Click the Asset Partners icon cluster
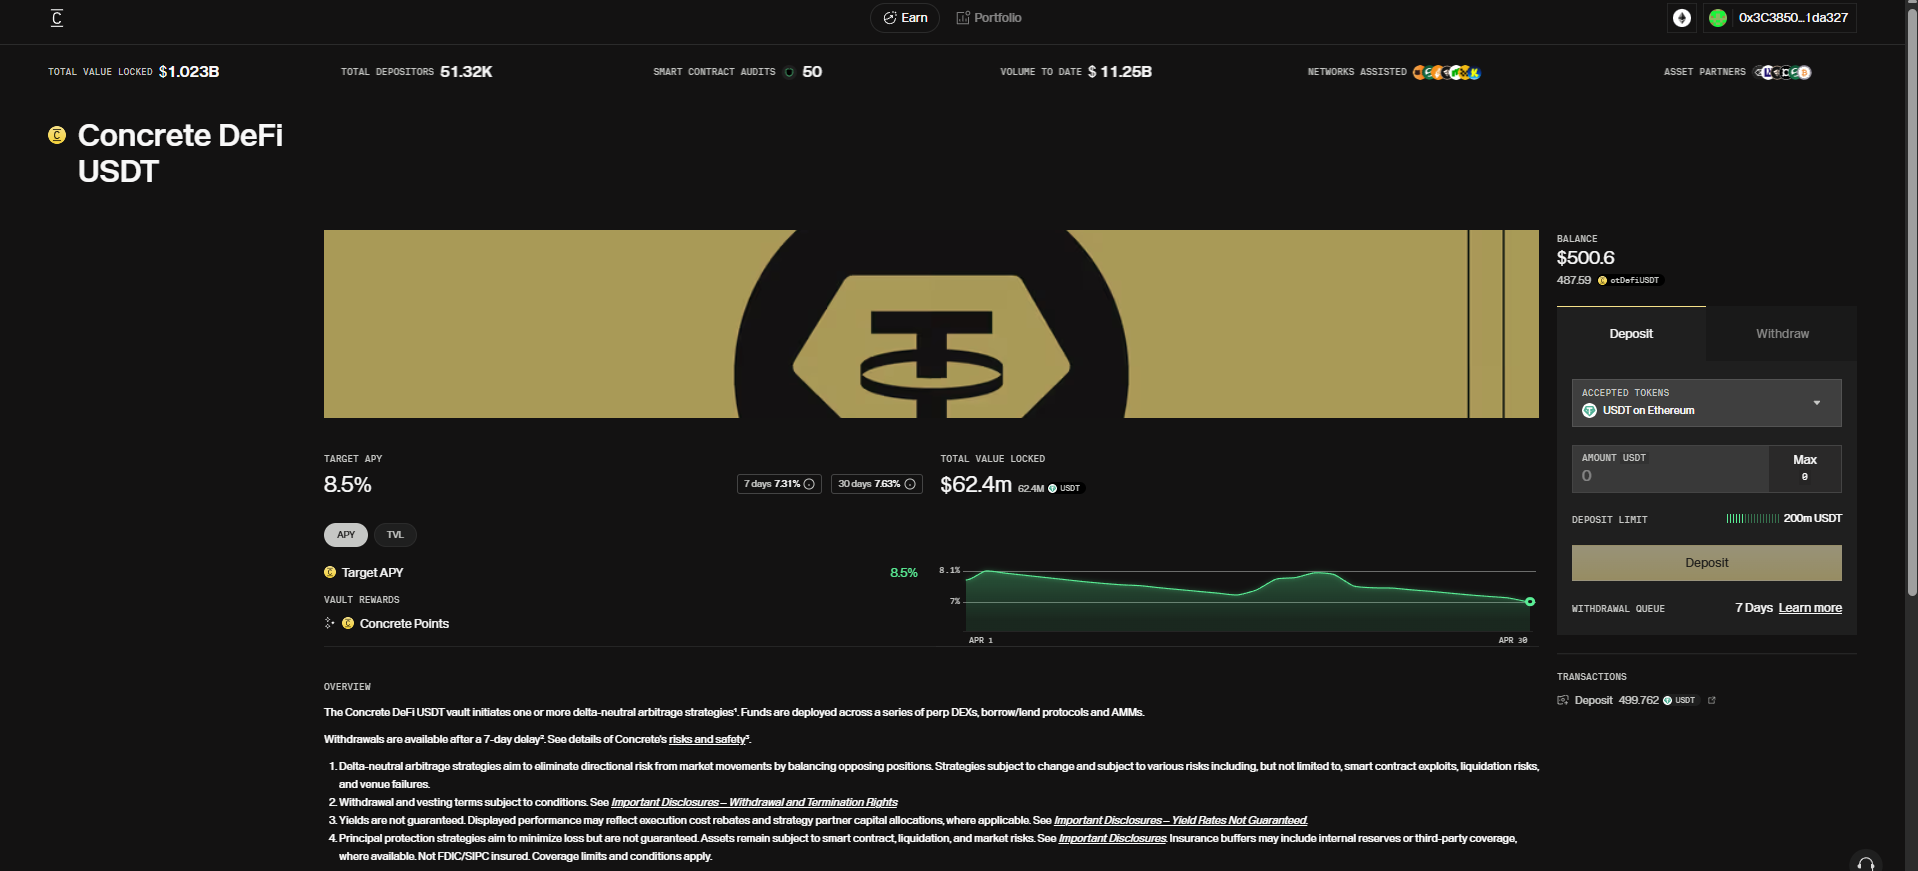The width and height of the screenshot is (1918, 871). [1783, 72]
